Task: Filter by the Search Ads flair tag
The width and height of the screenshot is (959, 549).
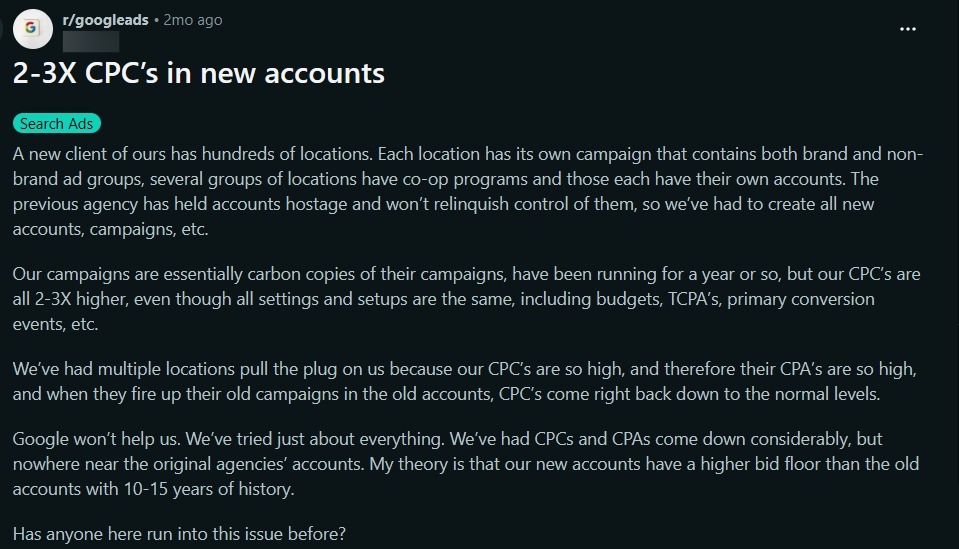Action: coord(56,123)
